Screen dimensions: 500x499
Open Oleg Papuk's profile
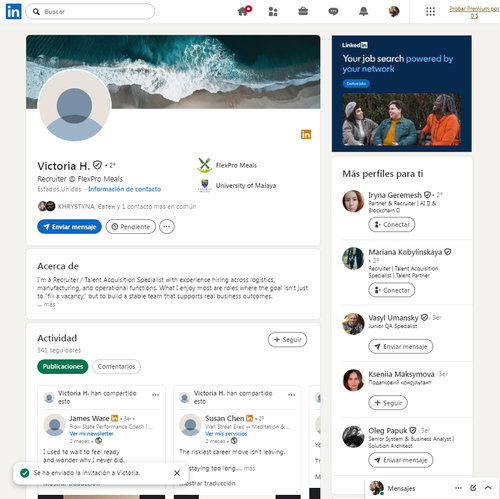point(388,430)
